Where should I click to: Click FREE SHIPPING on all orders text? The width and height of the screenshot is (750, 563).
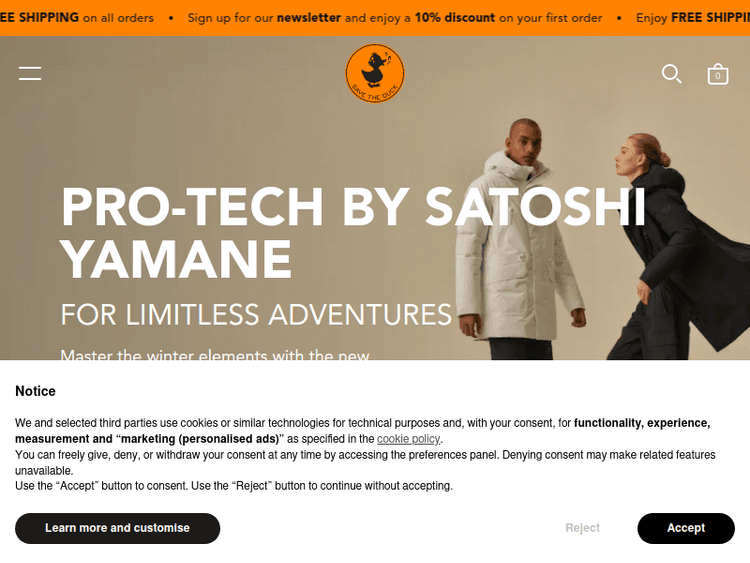point(77,18)
